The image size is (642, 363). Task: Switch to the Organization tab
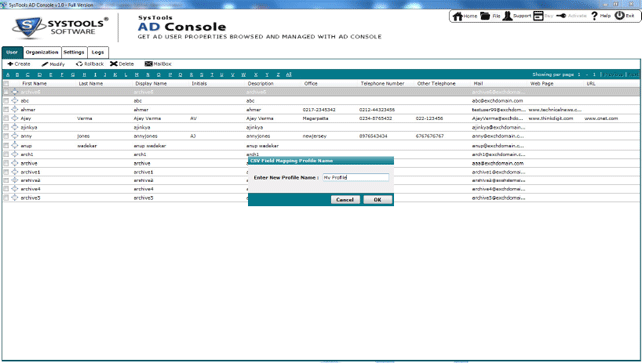tap(42, 52)
